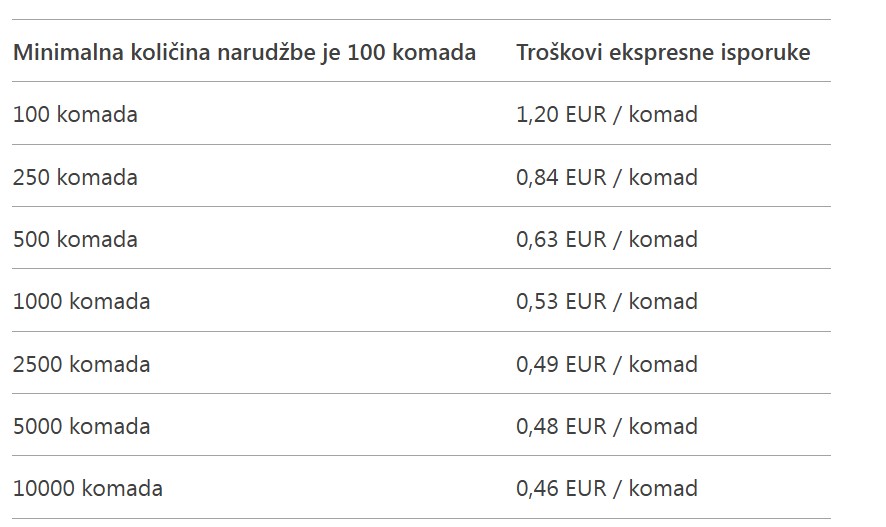Click the word 'ekspresne' in the header
886x527 pixels.
click(661, 52)
